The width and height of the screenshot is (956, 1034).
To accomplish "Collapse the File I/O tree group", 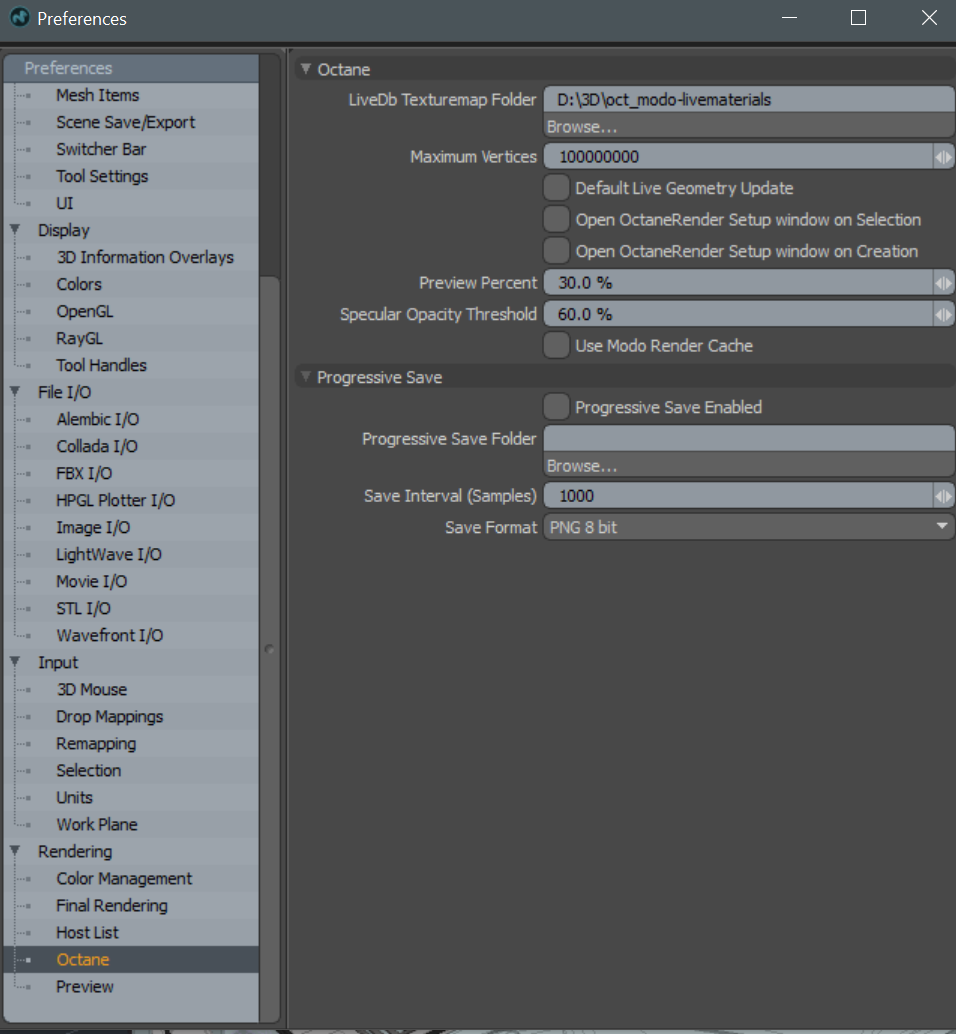I will coord(15,392).
